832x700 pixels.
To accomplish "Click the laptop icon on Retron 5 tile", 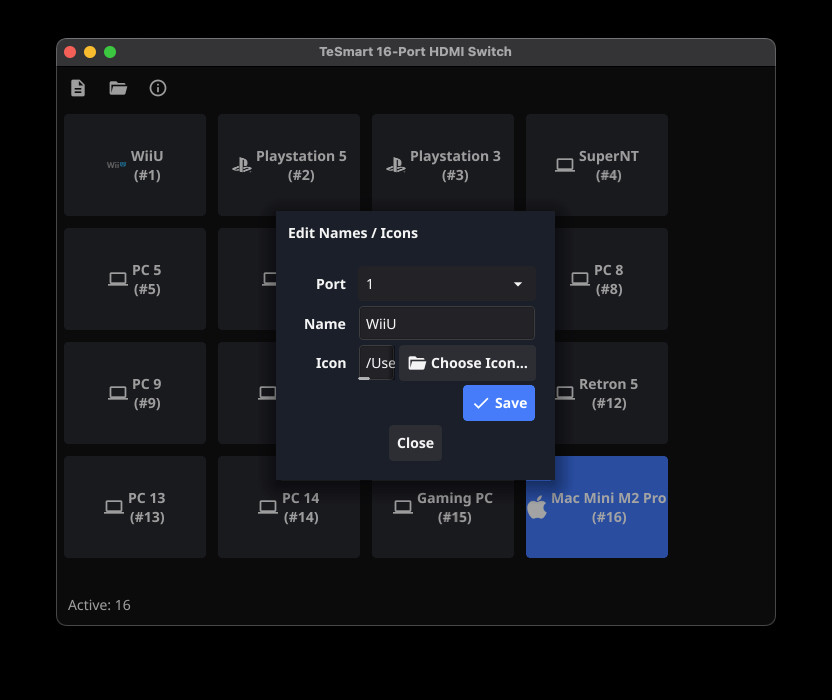I will 565,393.
